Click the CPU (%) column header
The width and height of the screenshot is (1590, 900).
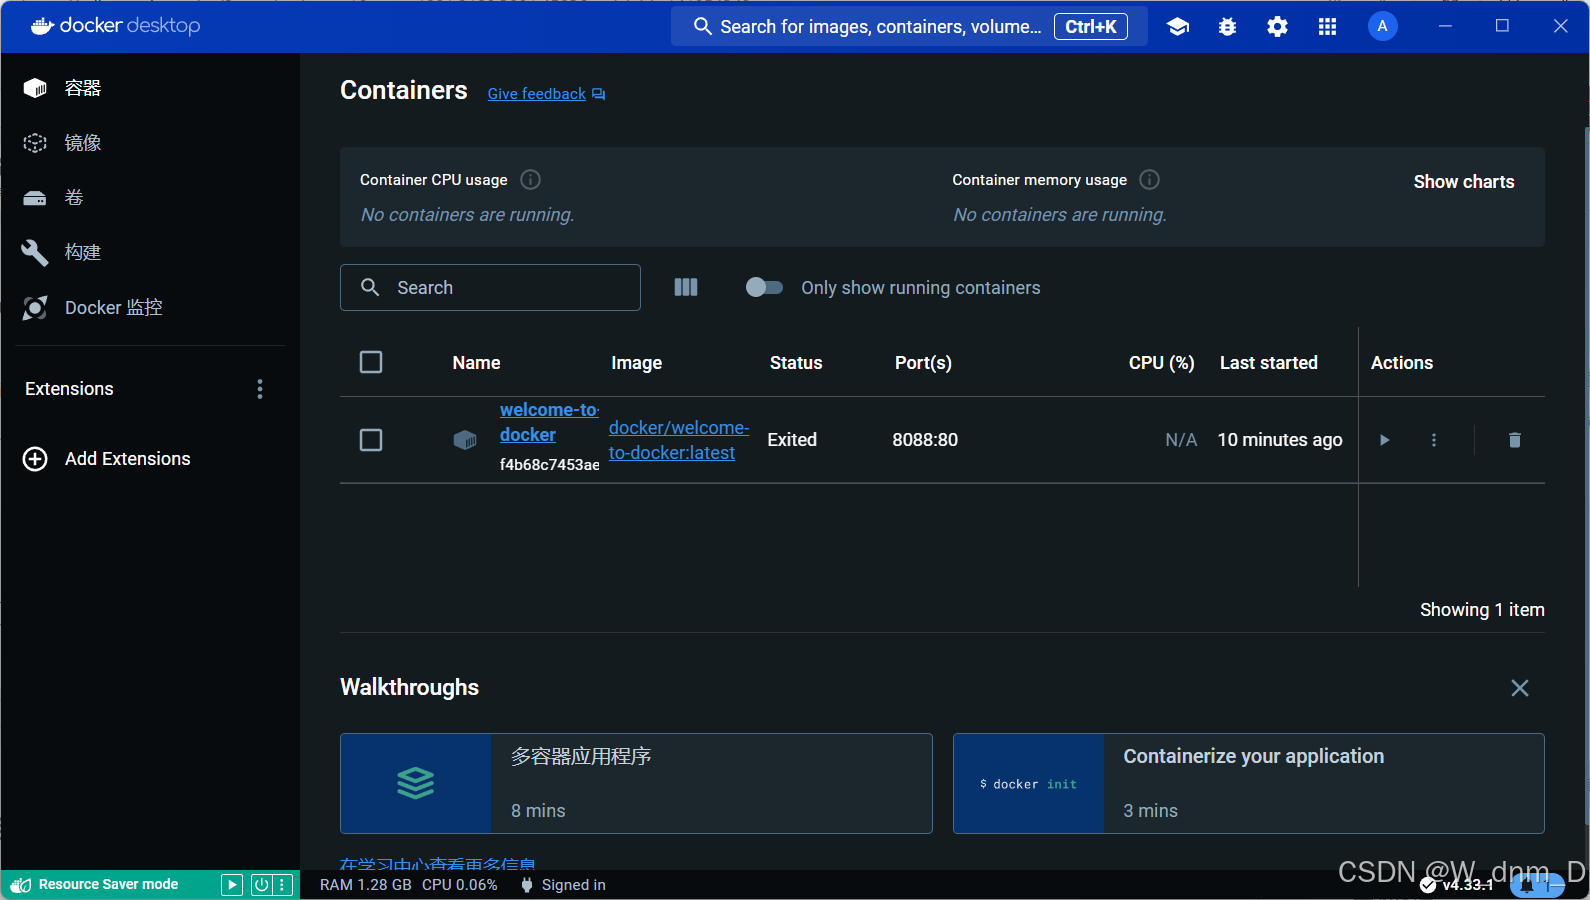1162,363
